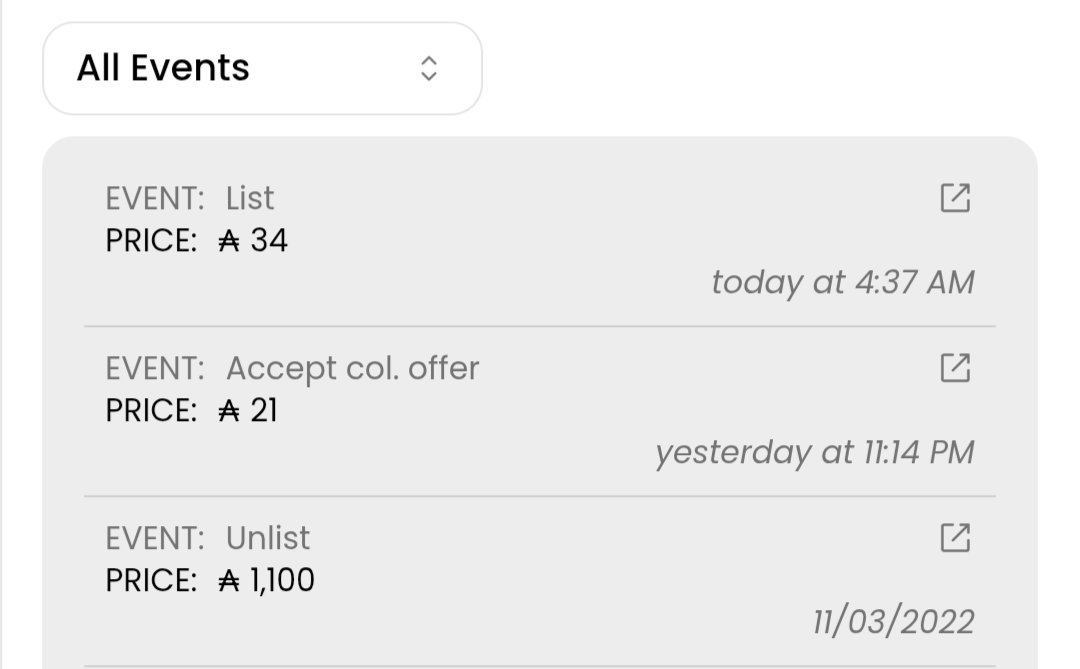1080x669 pixels.
Task: Click the timestamp yesterday at 11:14 PM
Action: [814, 453]
